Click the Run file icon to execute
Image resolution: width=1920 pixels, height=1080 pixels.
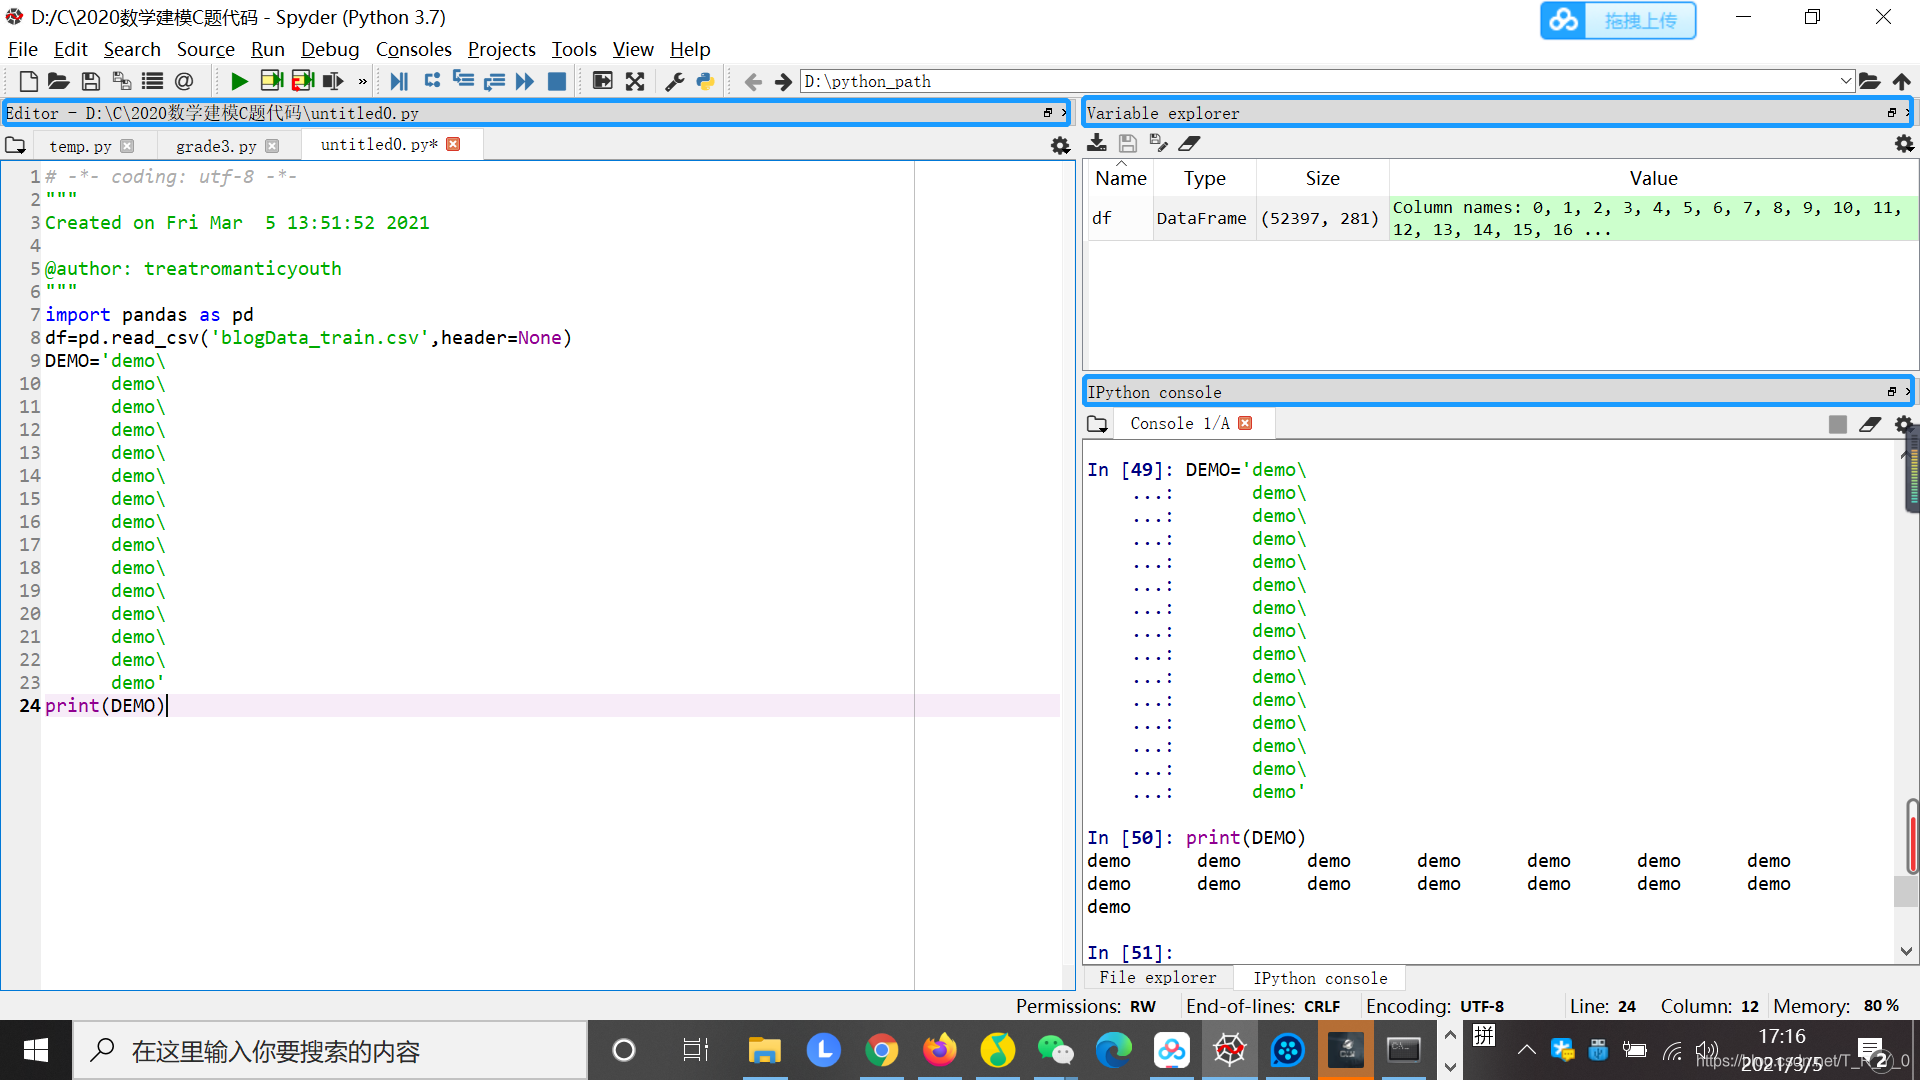(239, 80)
